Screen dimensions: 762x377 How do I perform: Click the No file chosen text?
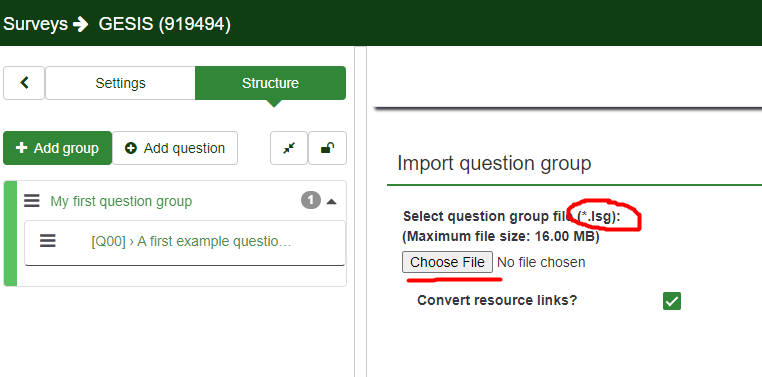[x=541, y=262]
